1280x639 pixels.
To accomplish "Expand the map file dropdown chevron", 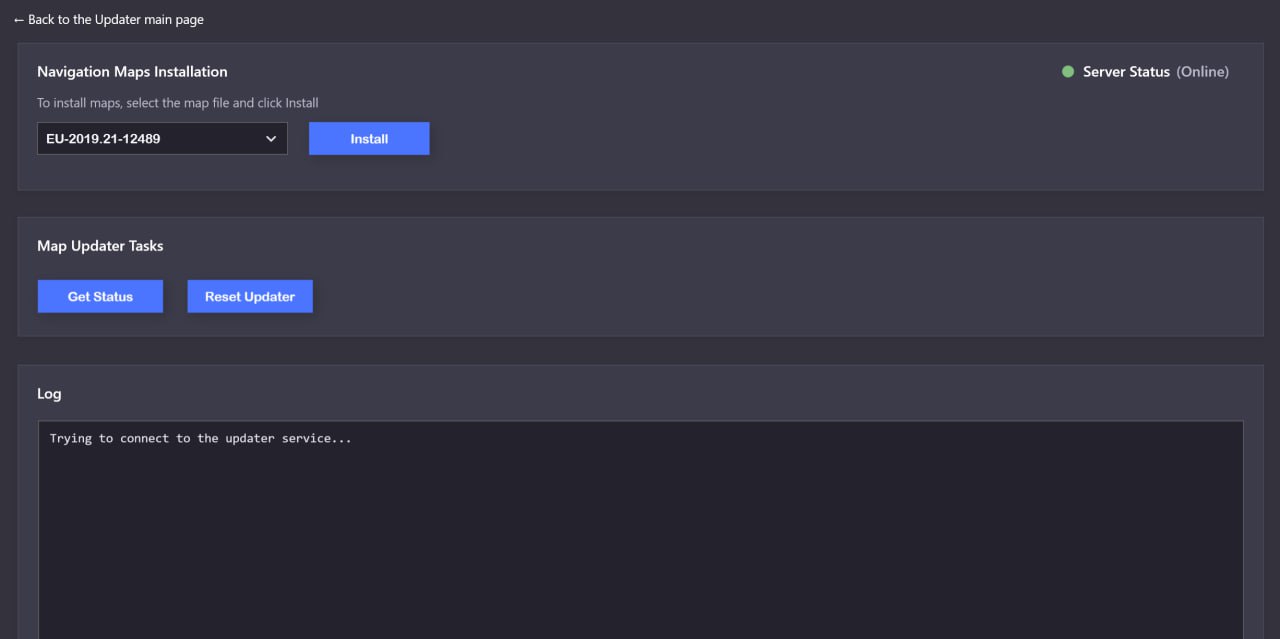I will pyautogui.click(x=271, y=139).
